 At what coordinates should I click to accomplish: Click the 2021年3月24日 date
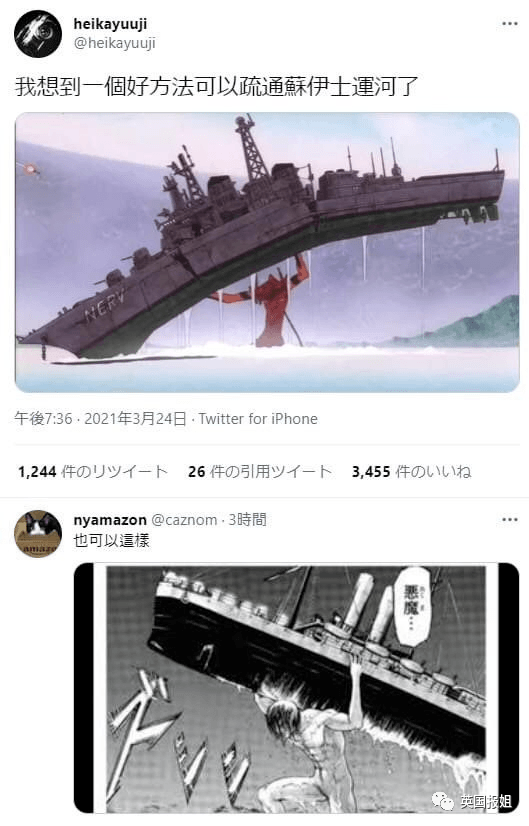pos(135,419)
